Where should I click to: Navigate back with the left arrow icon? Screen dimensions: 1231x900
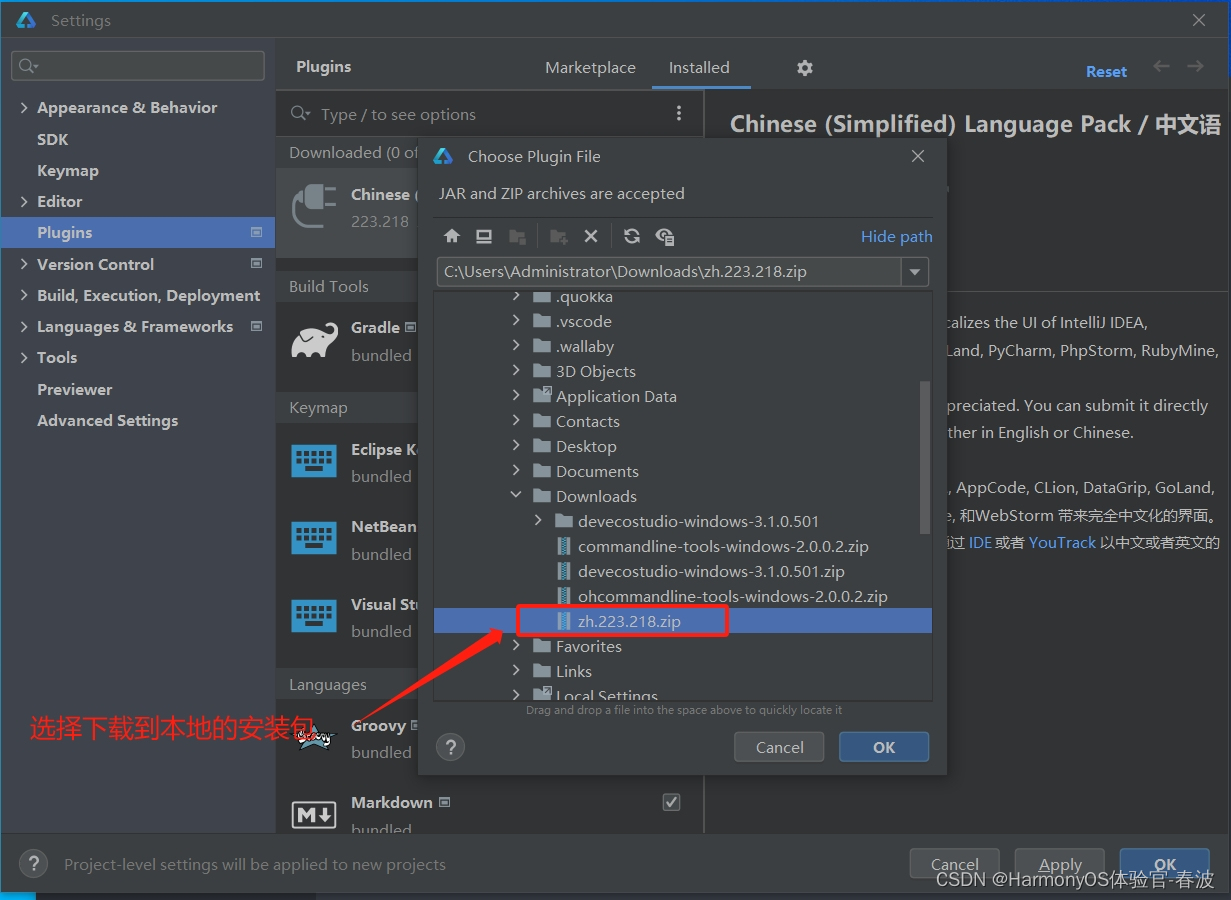click(x=1161, y=66)
